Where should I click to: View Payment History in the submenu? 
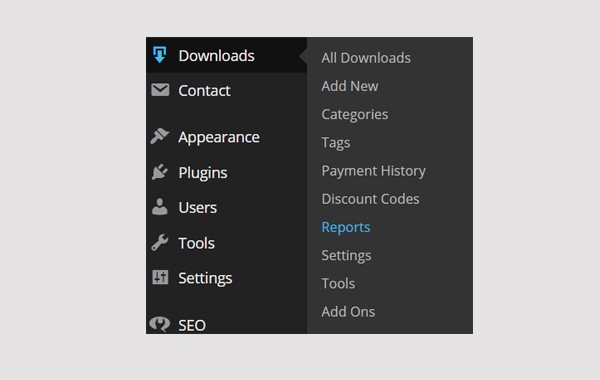pyautogui.click(x=373, y=171)
